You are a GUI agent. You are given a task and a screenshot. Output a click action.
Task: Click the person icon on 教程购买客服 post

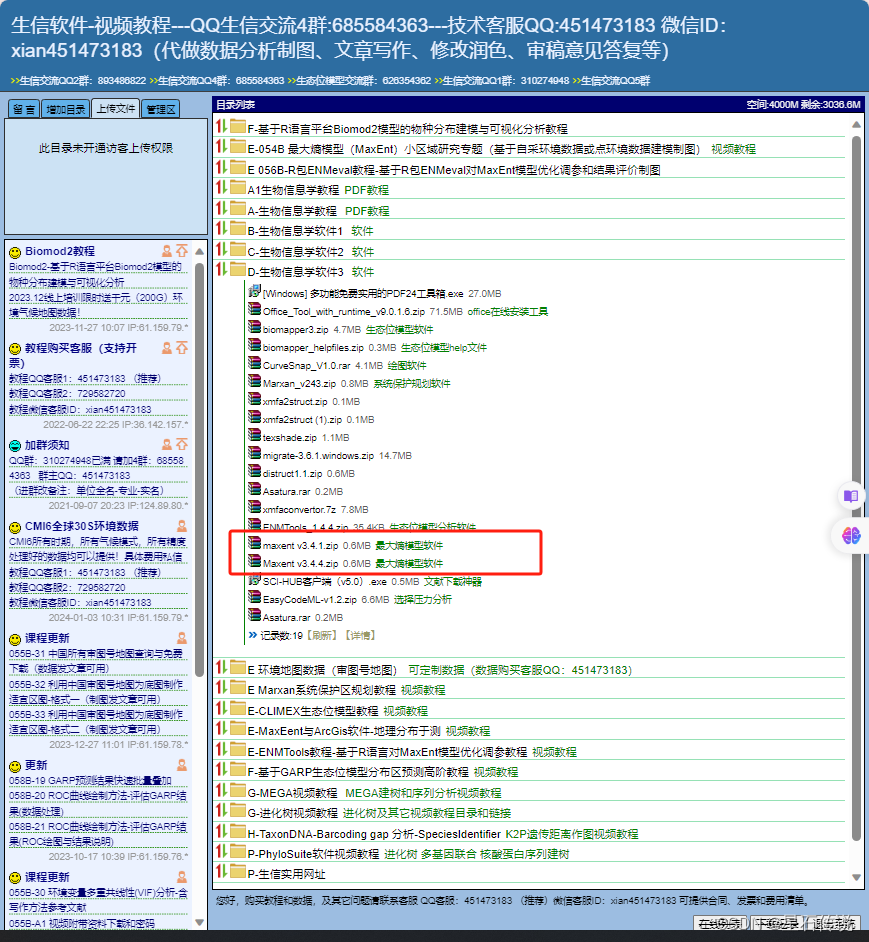(x=166, y=348)
